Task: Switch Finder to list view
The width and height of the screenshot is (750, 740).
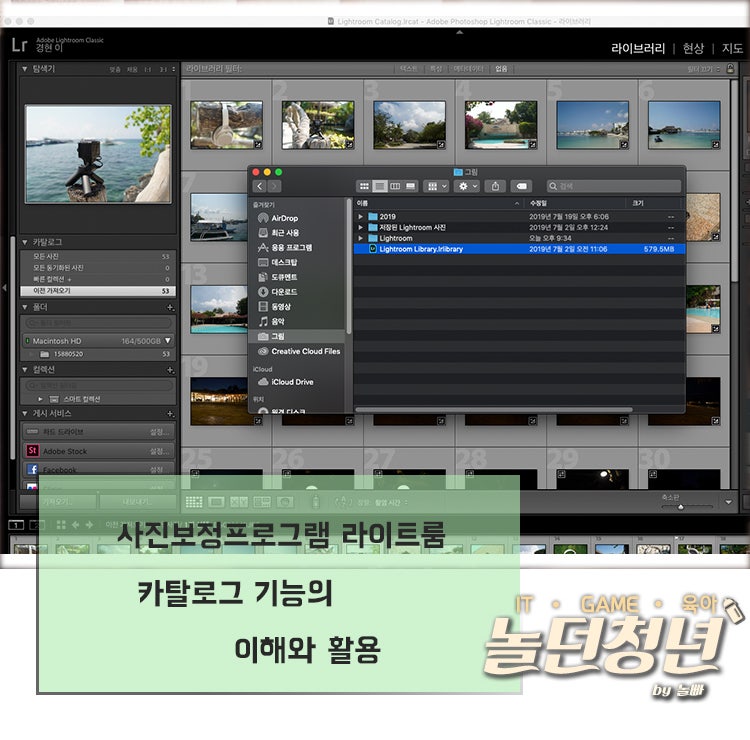Action: click(x=380, y=186)
